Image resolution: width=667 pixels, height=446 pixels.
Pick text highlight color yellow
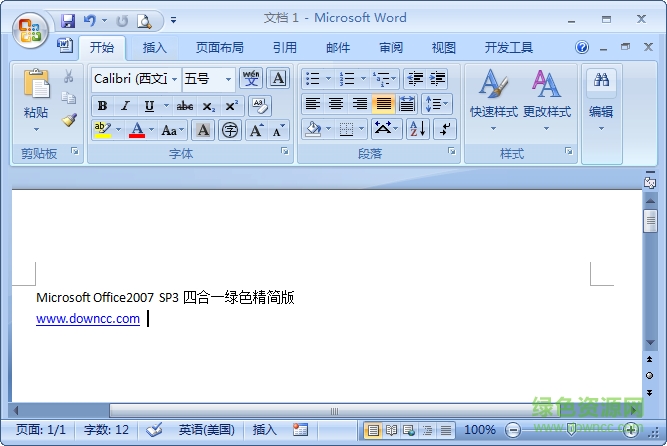[103, 130]
